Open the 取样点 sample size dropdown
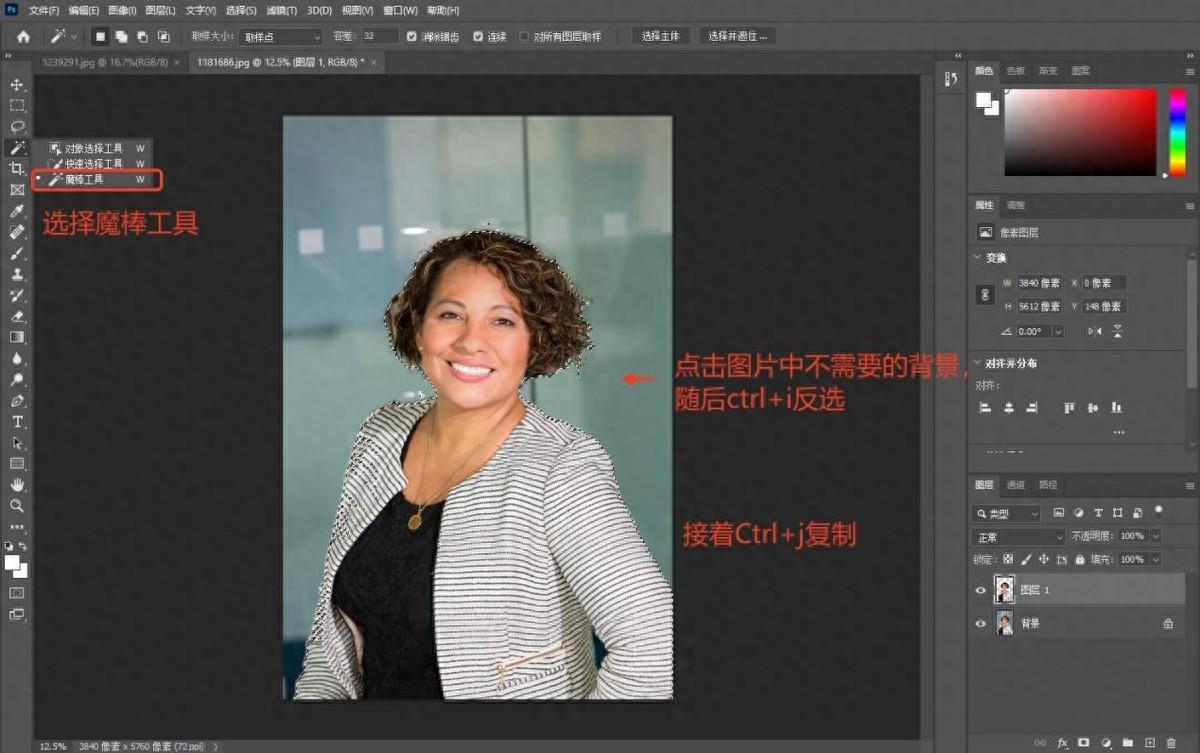Screen dimensions: 1200x753 [x=280, y=36]
